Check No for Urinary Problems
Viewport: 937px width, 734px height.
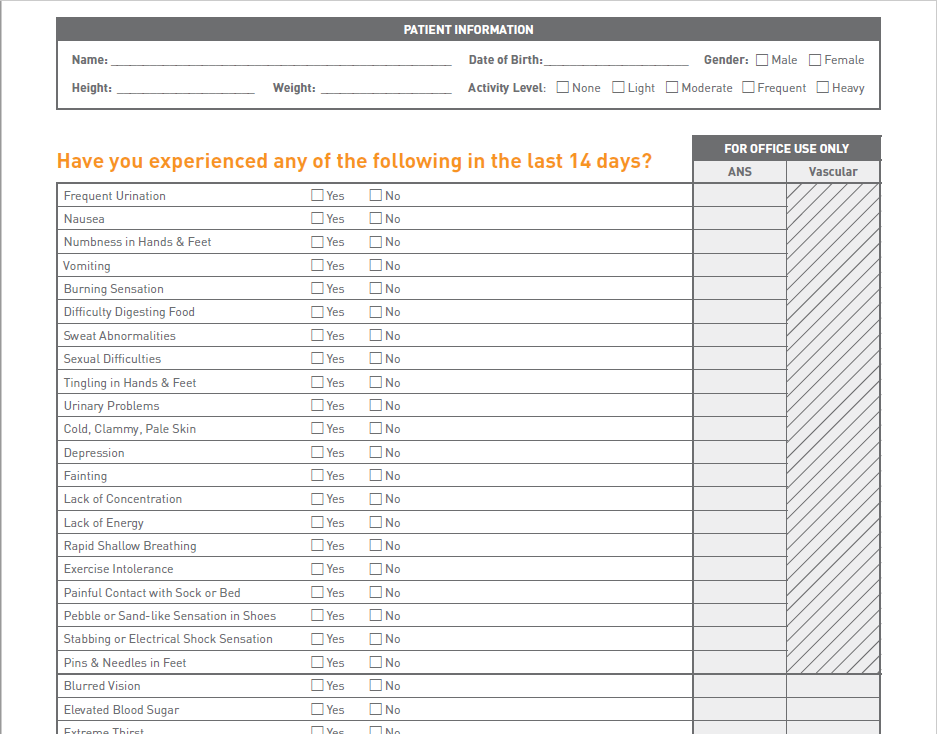click(376, 405)
